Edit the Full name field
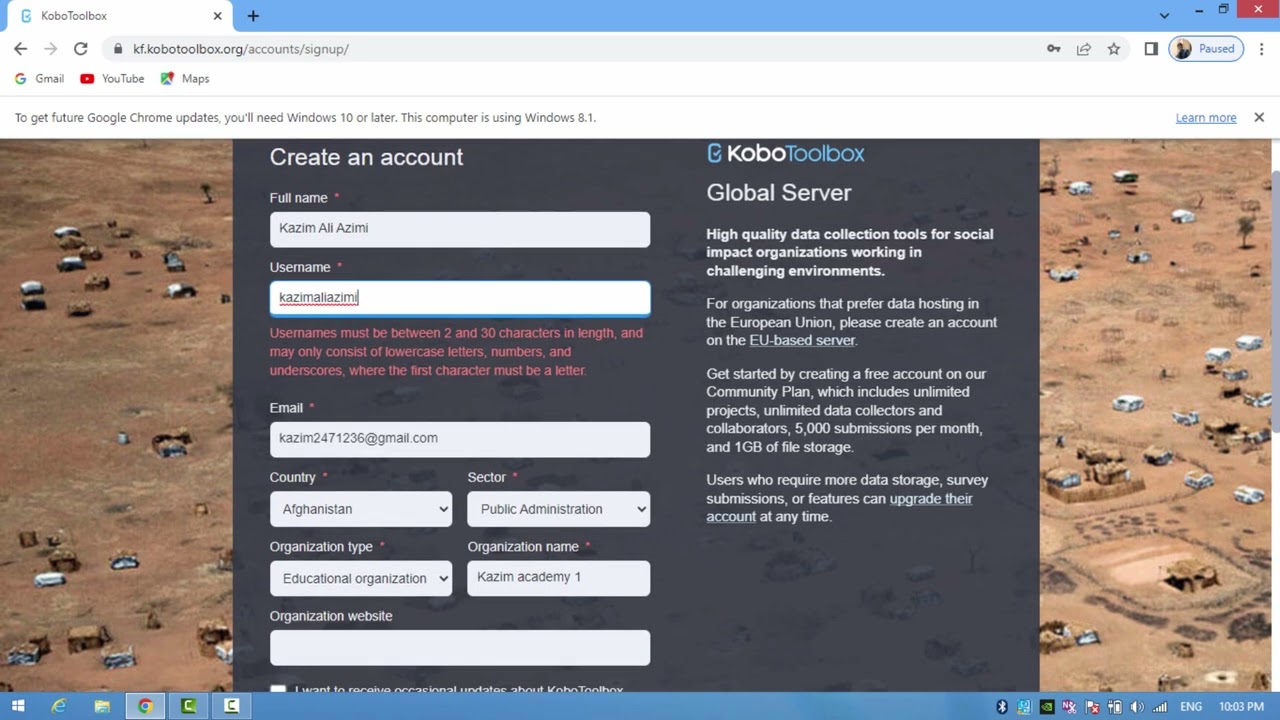This screenshot has width=1280, height=720. pyautogui.click(x=460, y=229)
